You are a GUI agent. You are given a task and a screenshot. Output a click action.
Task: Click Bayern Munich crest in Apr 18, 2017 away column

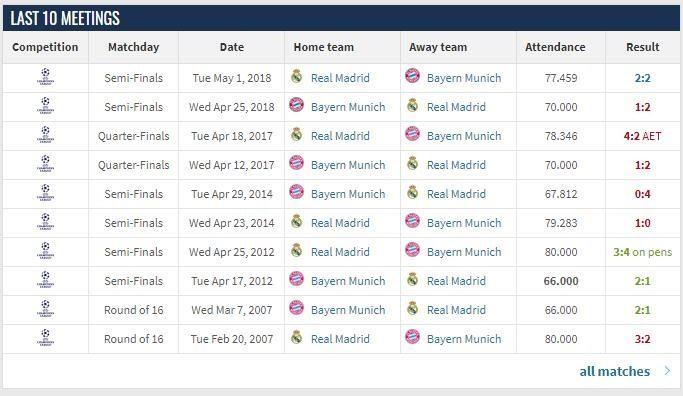click(413, 134)
